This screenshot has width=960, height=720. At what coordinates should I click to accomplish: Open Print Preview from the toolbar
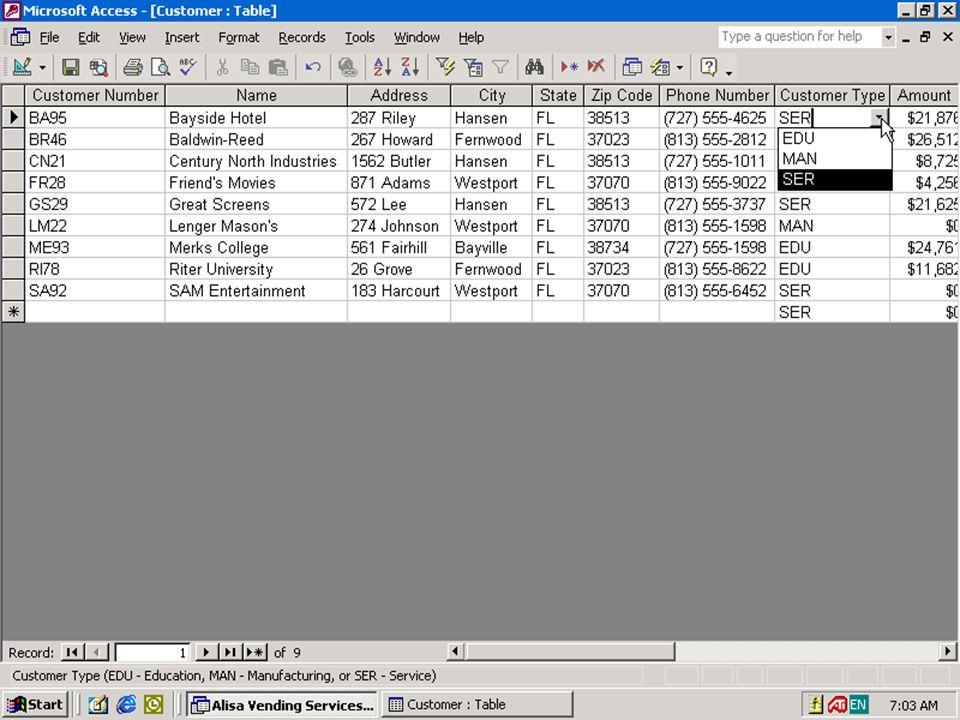tap(160, 67)
